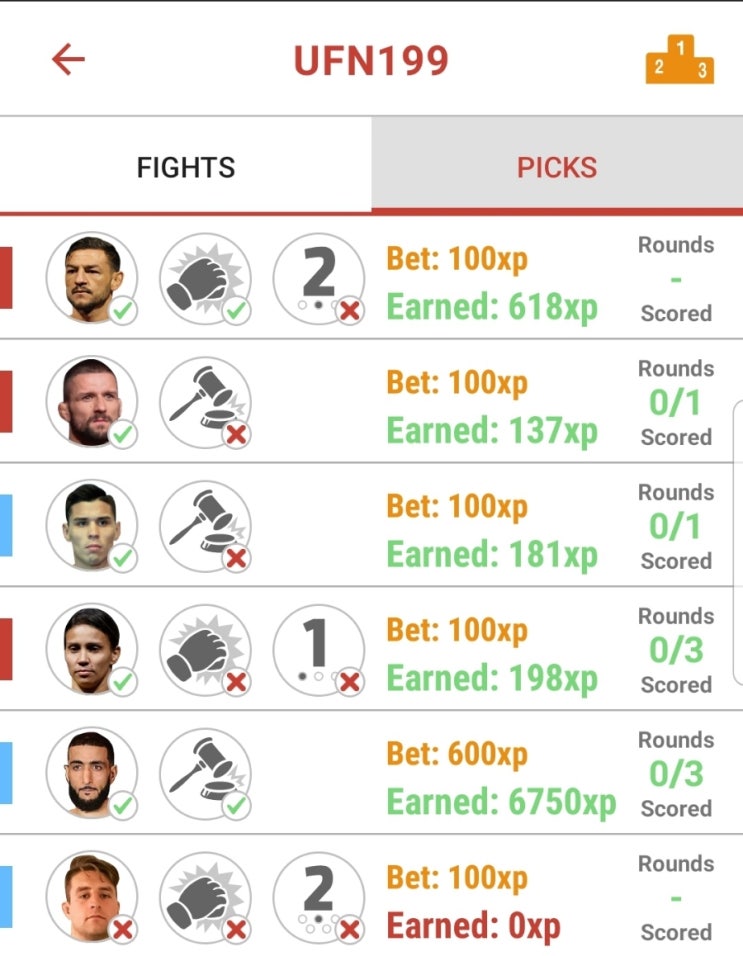This screenshot has height=956, width=743.
Task: Tap round 2 pick in 618xp row
Action: (x=319, y=278)
